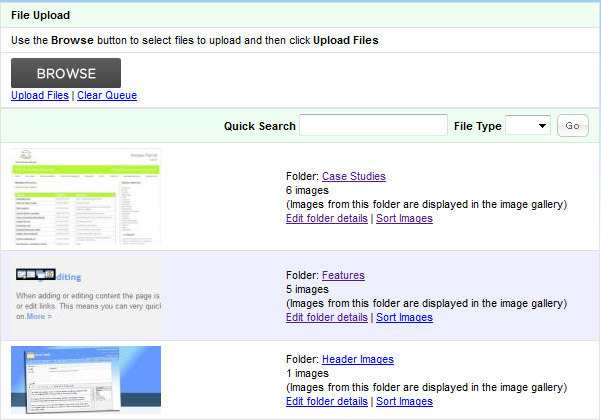Open the Case Studies folder thumbnail
601x420 pixels.
pos(88,197)
